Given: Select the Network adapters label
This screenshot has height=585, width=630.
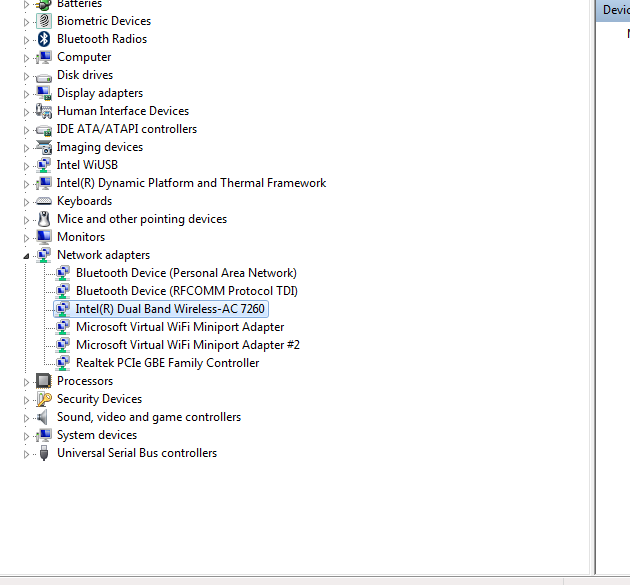Looking at the screenshot, I should (103, 255).
